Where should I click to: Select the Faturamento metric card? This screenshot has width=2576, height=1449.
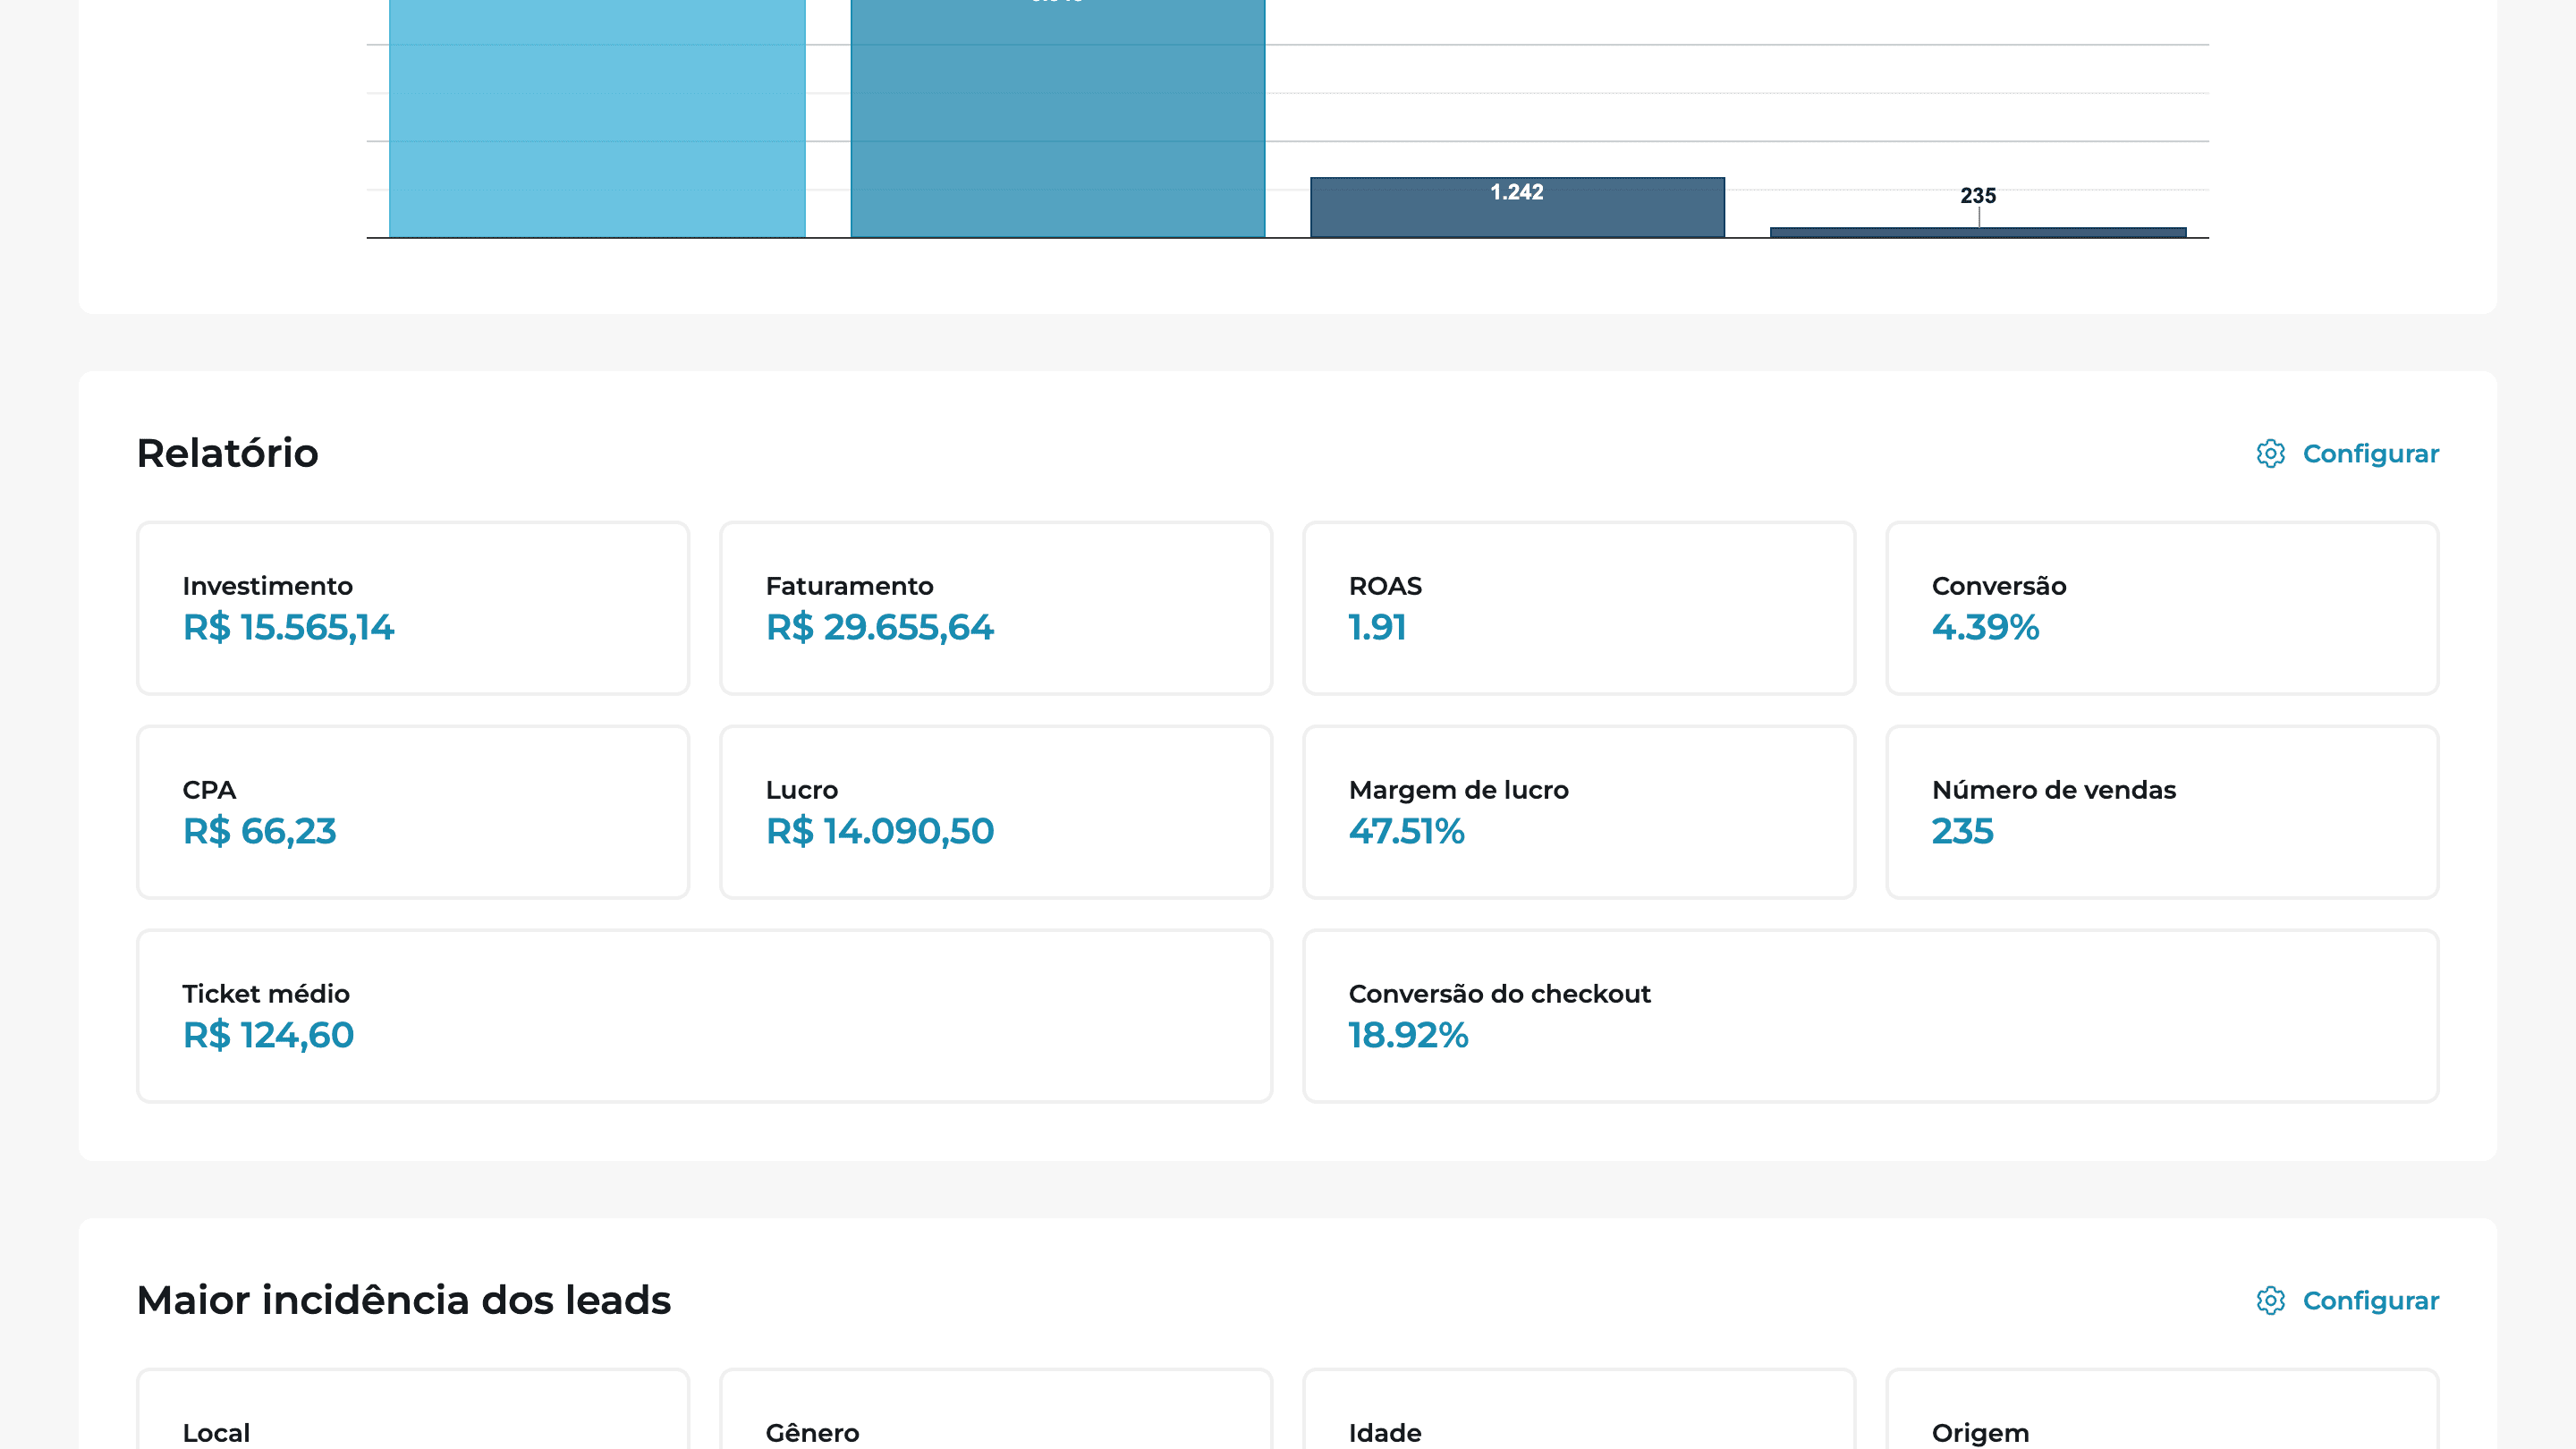pyautogui.click(x=995, y=608)
